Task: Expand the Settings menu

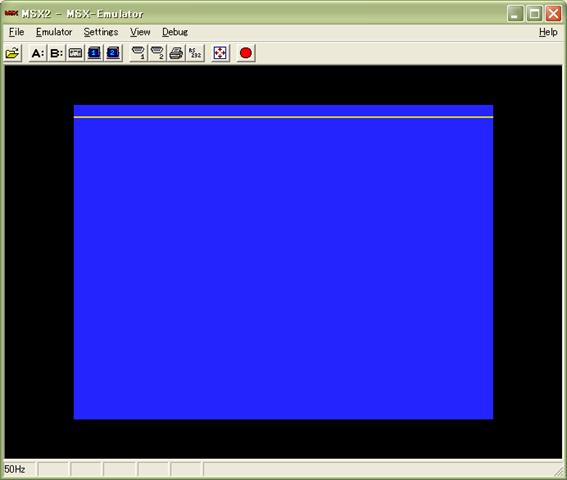Action: pos(101,32)
